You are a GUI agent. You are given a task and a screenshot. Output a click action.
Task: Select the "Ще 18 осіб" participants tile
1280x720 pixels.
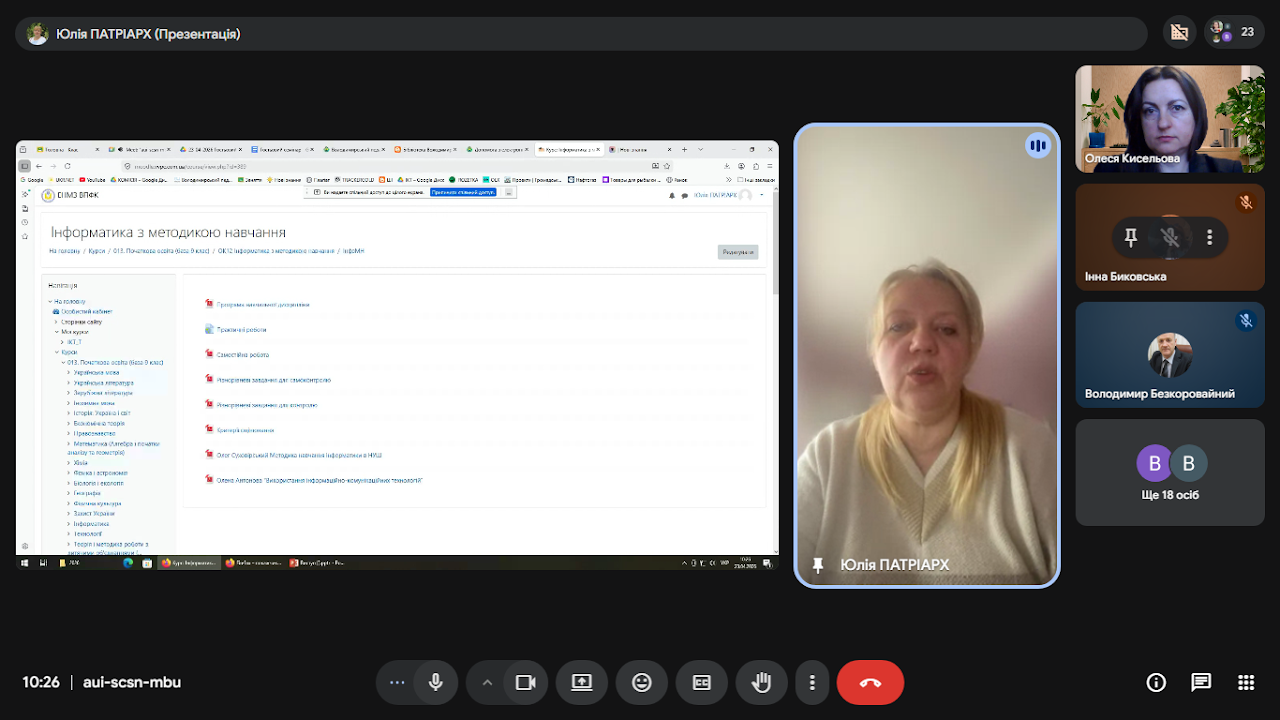click(1170, 472)
